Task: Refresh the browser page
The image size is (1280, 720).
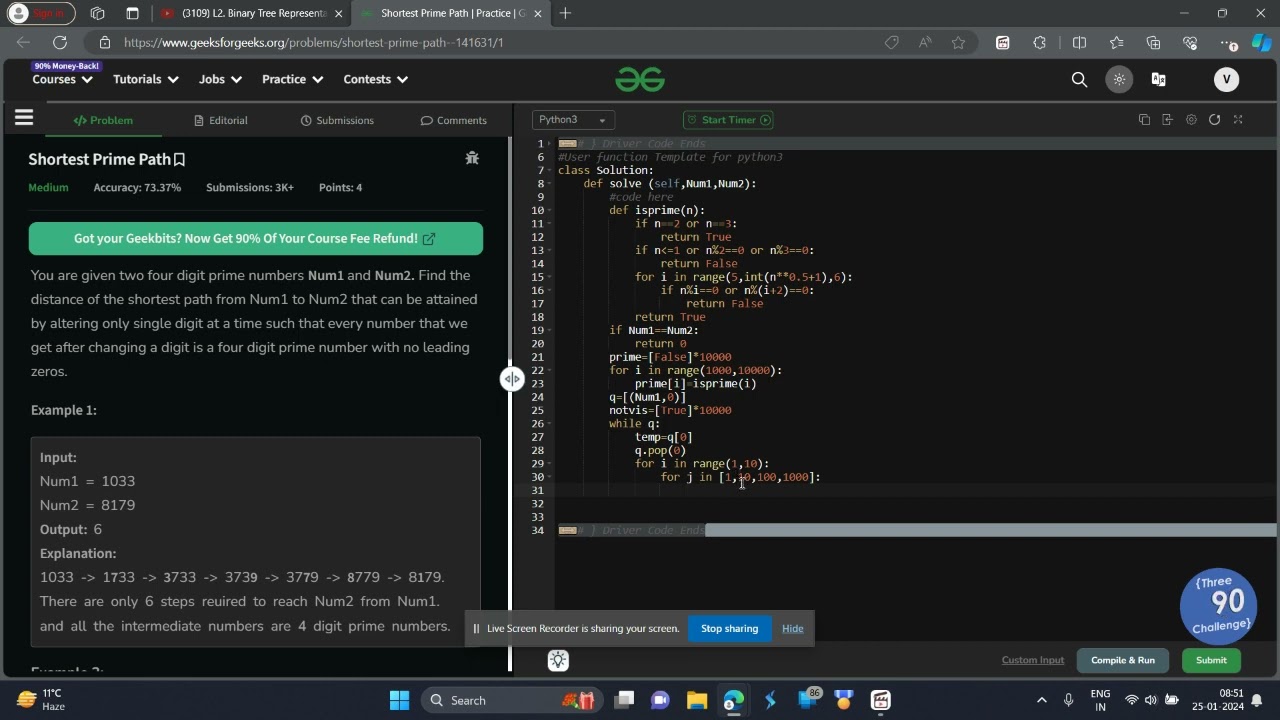Action: [60, 43]
